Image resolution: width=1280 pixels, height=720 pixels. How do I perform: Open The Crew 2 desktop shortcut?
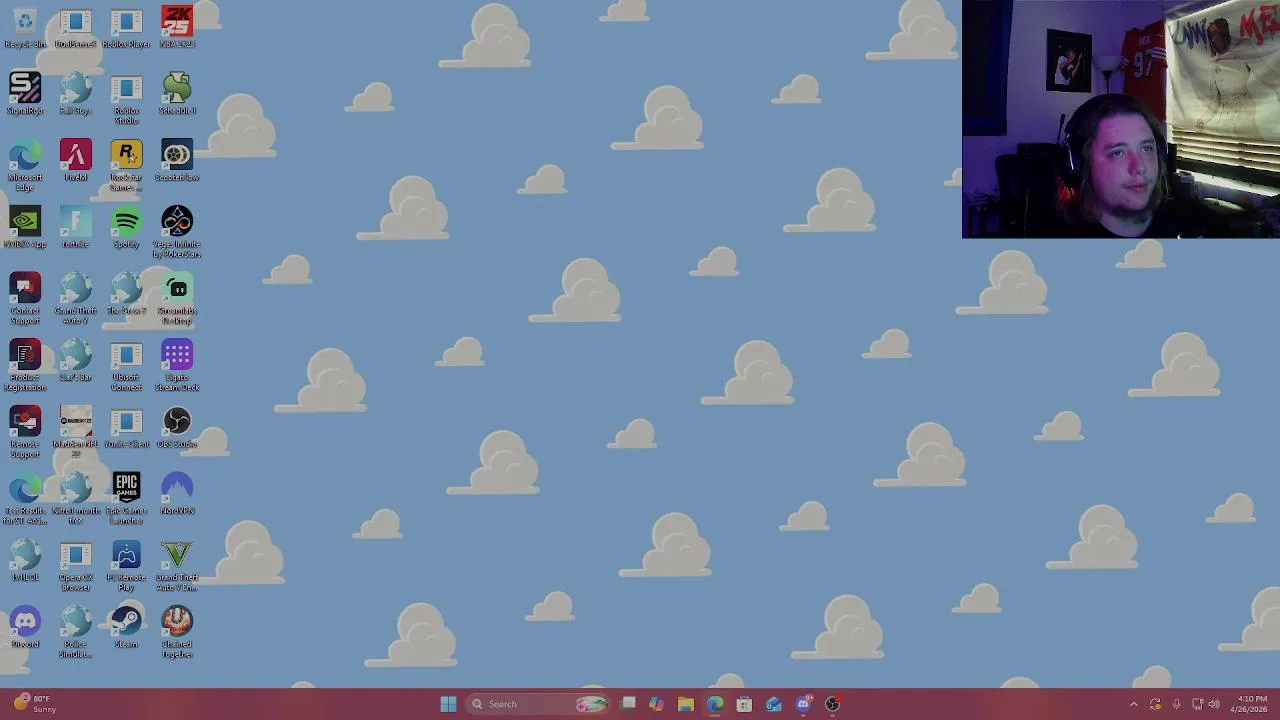tap(126, 294)
